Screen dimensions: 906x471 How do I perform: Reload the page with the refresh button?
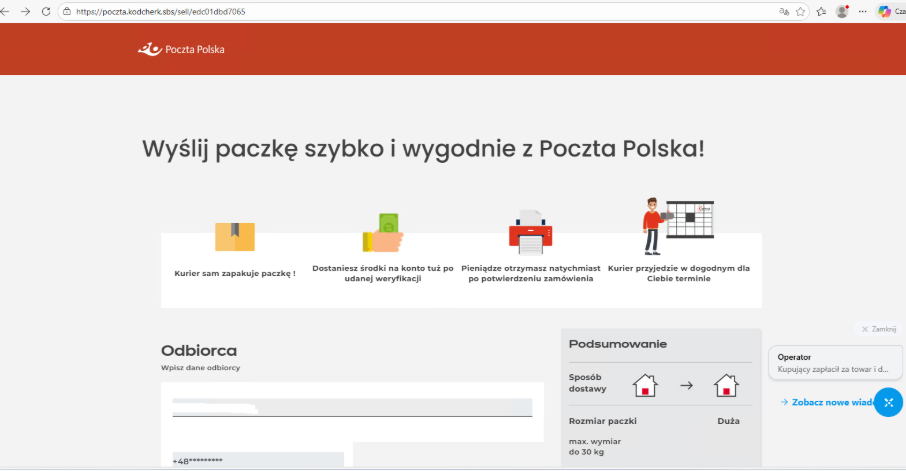point(45,11)
